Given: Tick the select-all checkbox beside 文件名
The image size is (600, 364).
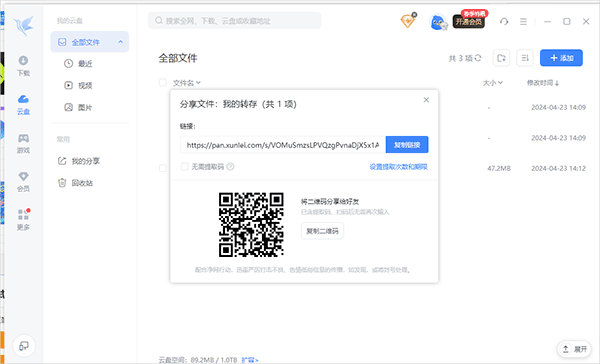Looking at the screenshot, I should (163, 83).
